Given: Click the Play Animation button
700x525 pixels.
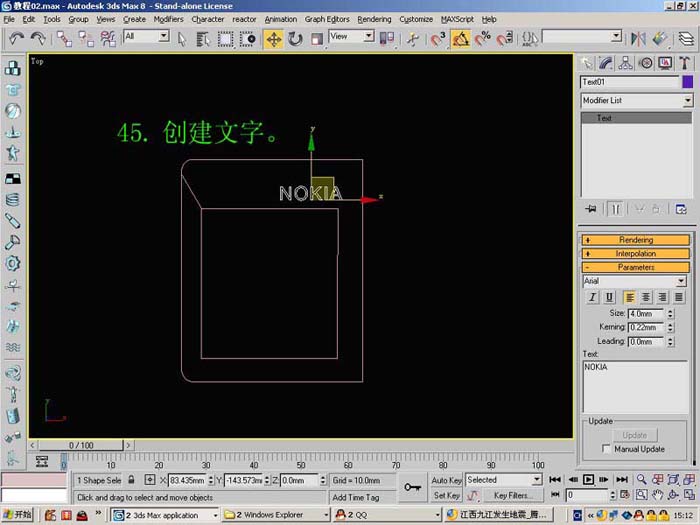Looking at the screenshot, I should [x=588, y=480].
